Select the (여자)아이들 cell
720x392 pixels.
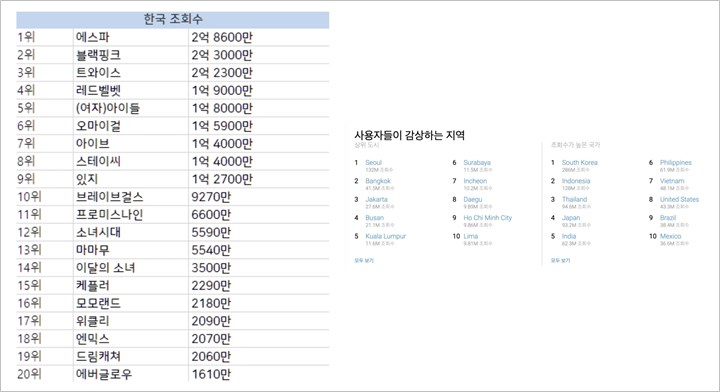[x=131, y=108]
